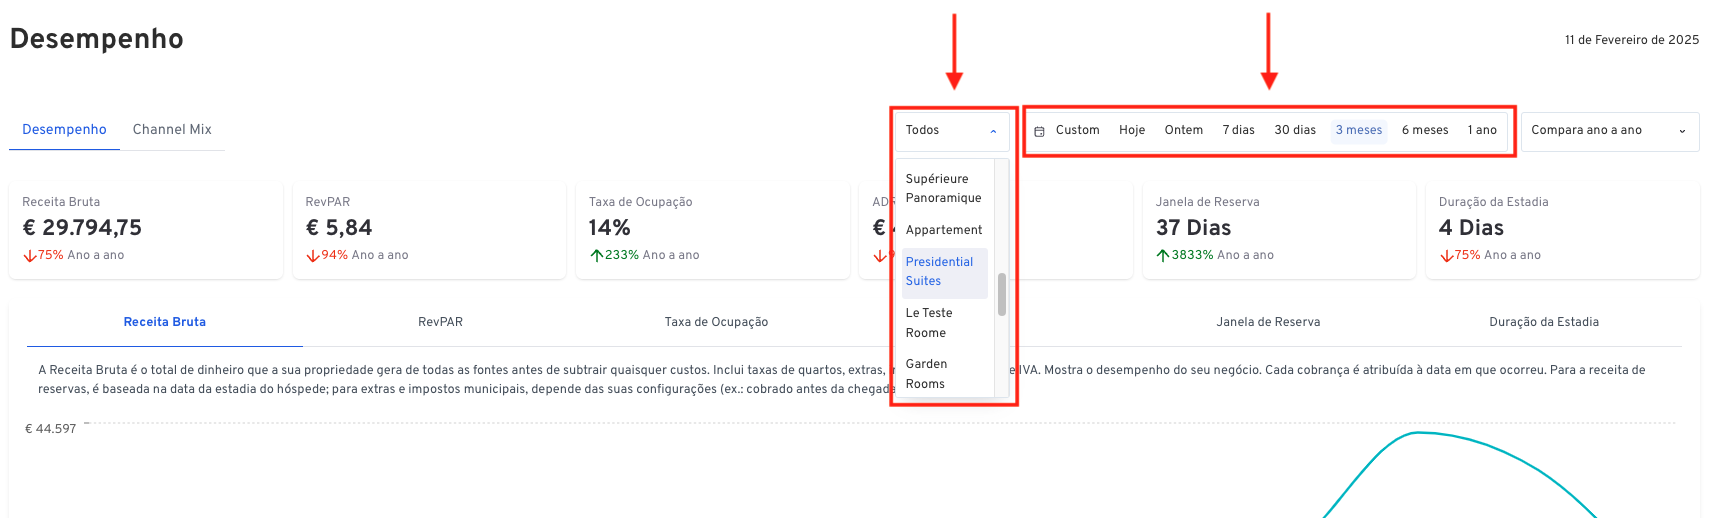Select the 1 ano period
Image resolution: width=1718 pixels, height=518 pixels.
[1482, 130]
